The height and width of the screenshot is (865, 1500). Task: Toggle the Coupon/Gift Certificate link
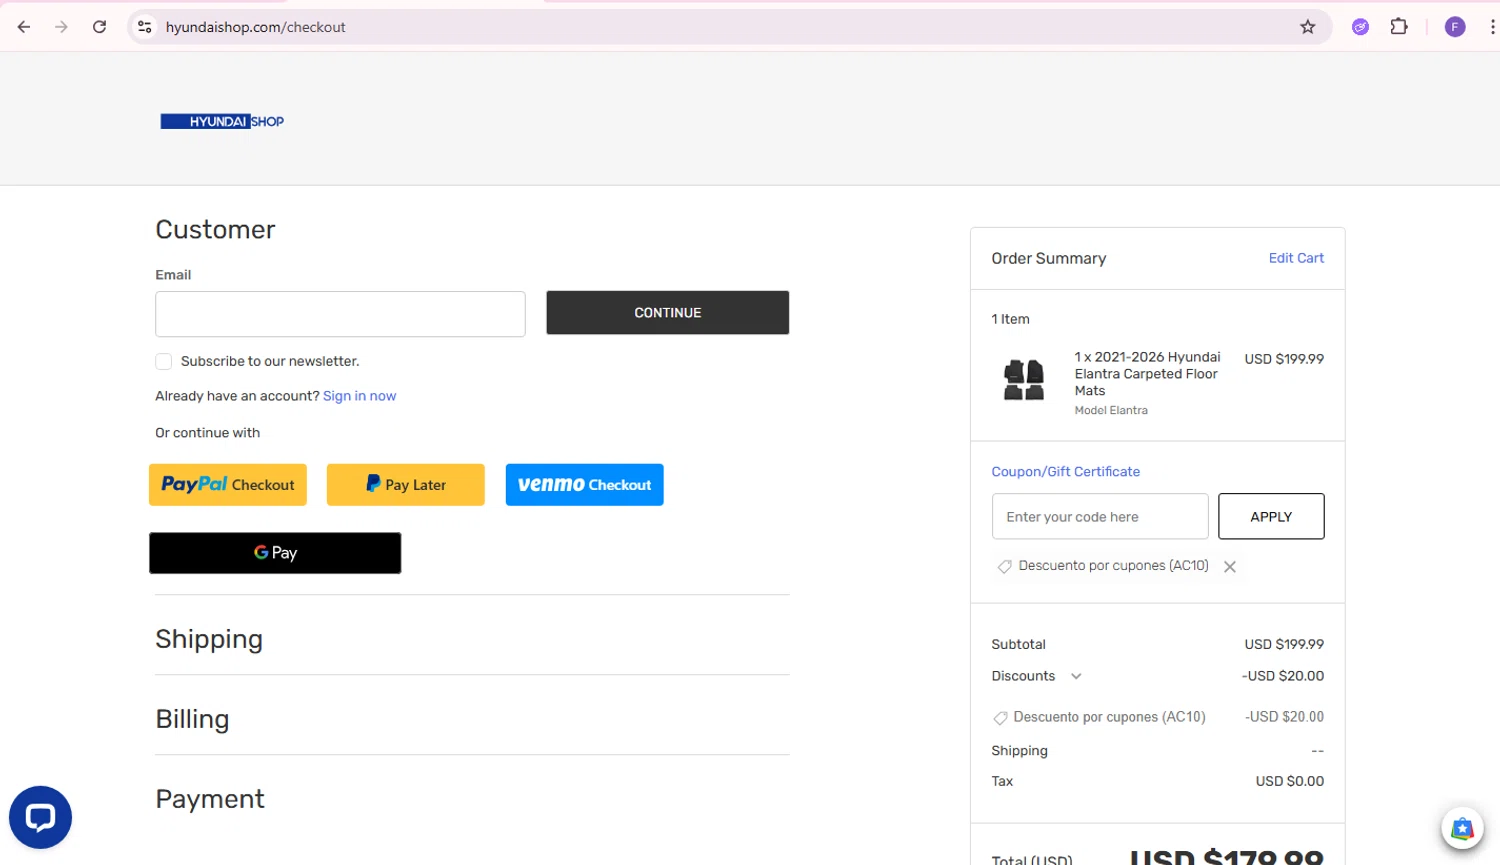pyautogui.click(x=1065, y=472)
